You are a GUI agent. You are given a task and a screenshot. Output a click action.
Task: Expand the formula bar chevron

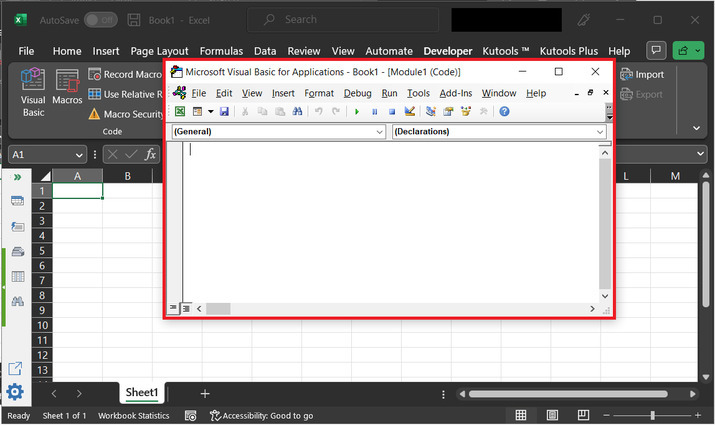(700, 154)
